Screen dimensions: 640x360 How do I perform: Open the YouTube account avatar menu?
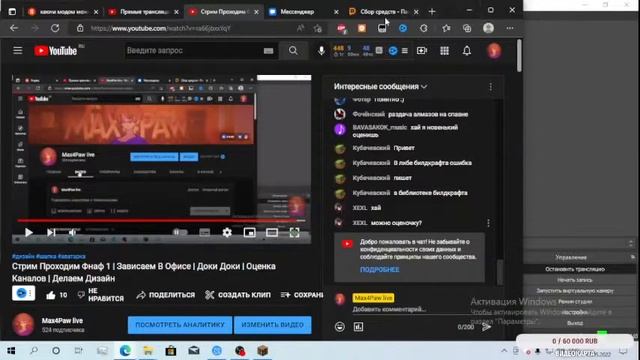click(494, 51)
